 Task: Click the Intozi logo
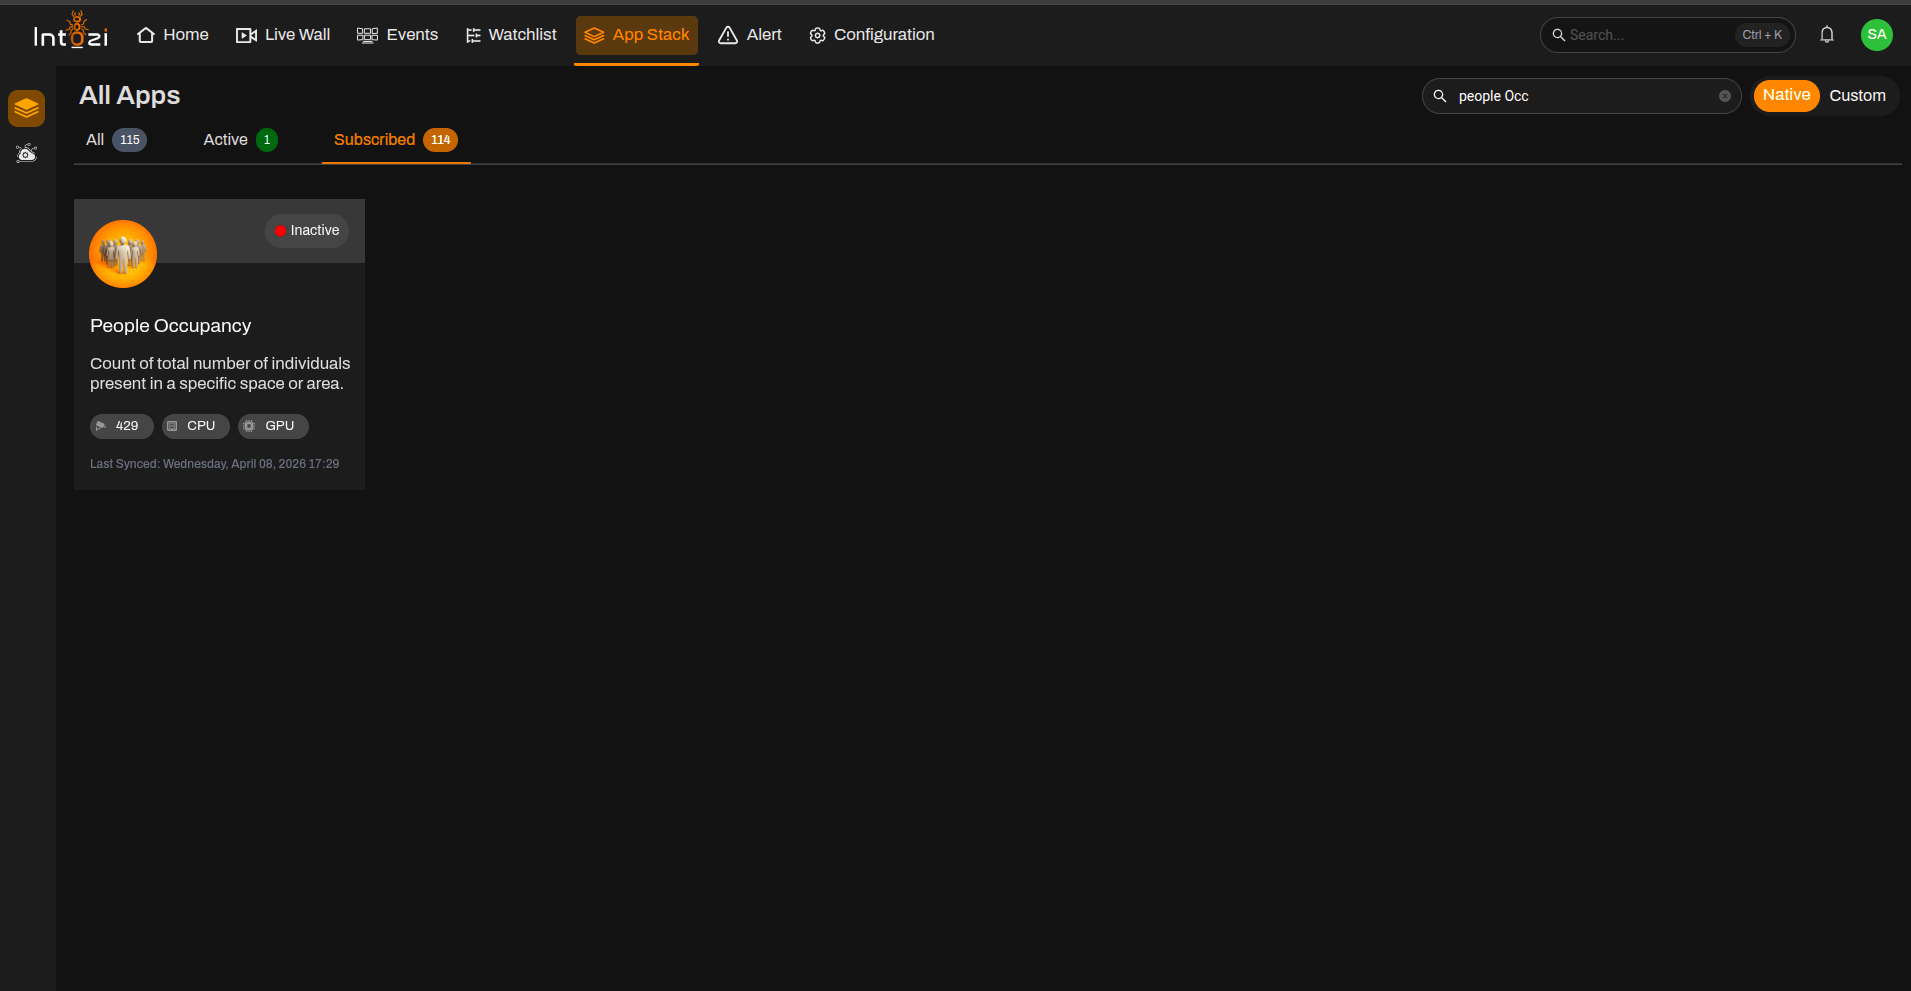click(x=70, y=32)
